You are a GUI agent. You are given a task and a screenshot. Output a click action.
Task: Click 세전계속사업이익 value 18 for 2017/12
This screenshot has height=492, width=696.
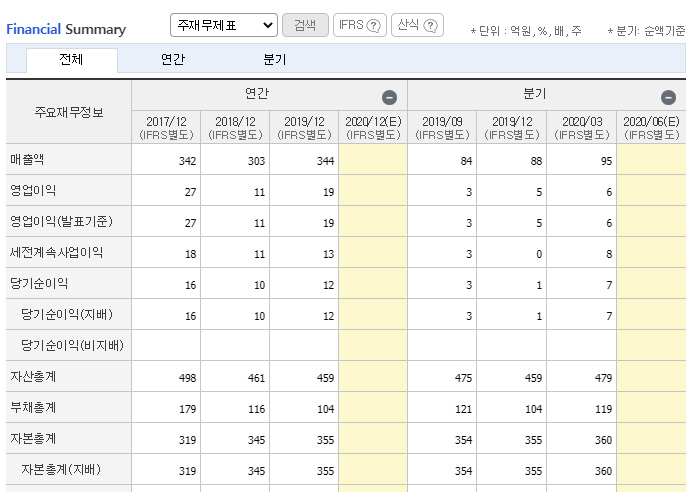tap(190, 254)
